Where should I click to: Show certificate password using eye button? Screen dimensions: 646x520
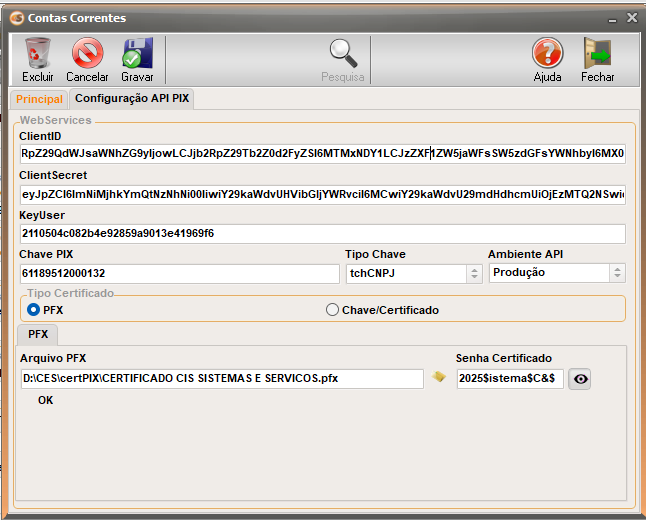tap(580, 379)
